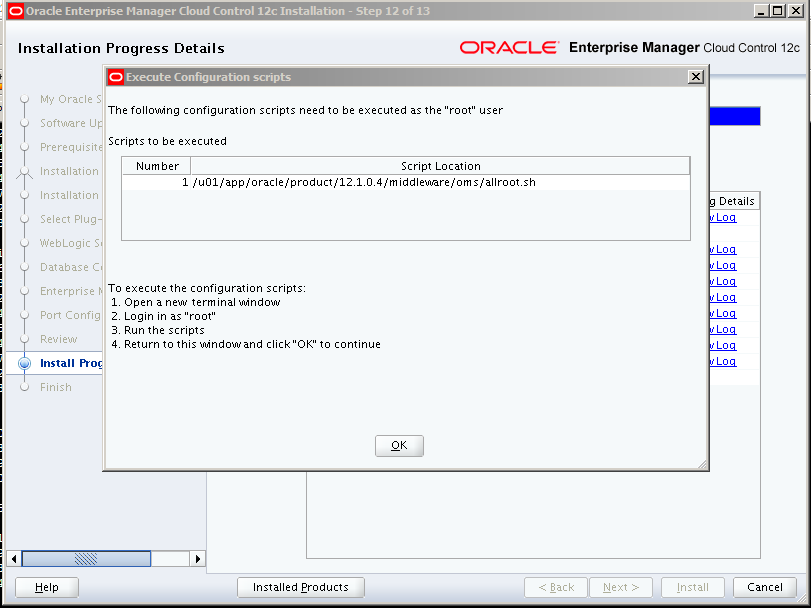Select Port Configuration step in sidebar
The image size is (811, 608).
(70, 315)
